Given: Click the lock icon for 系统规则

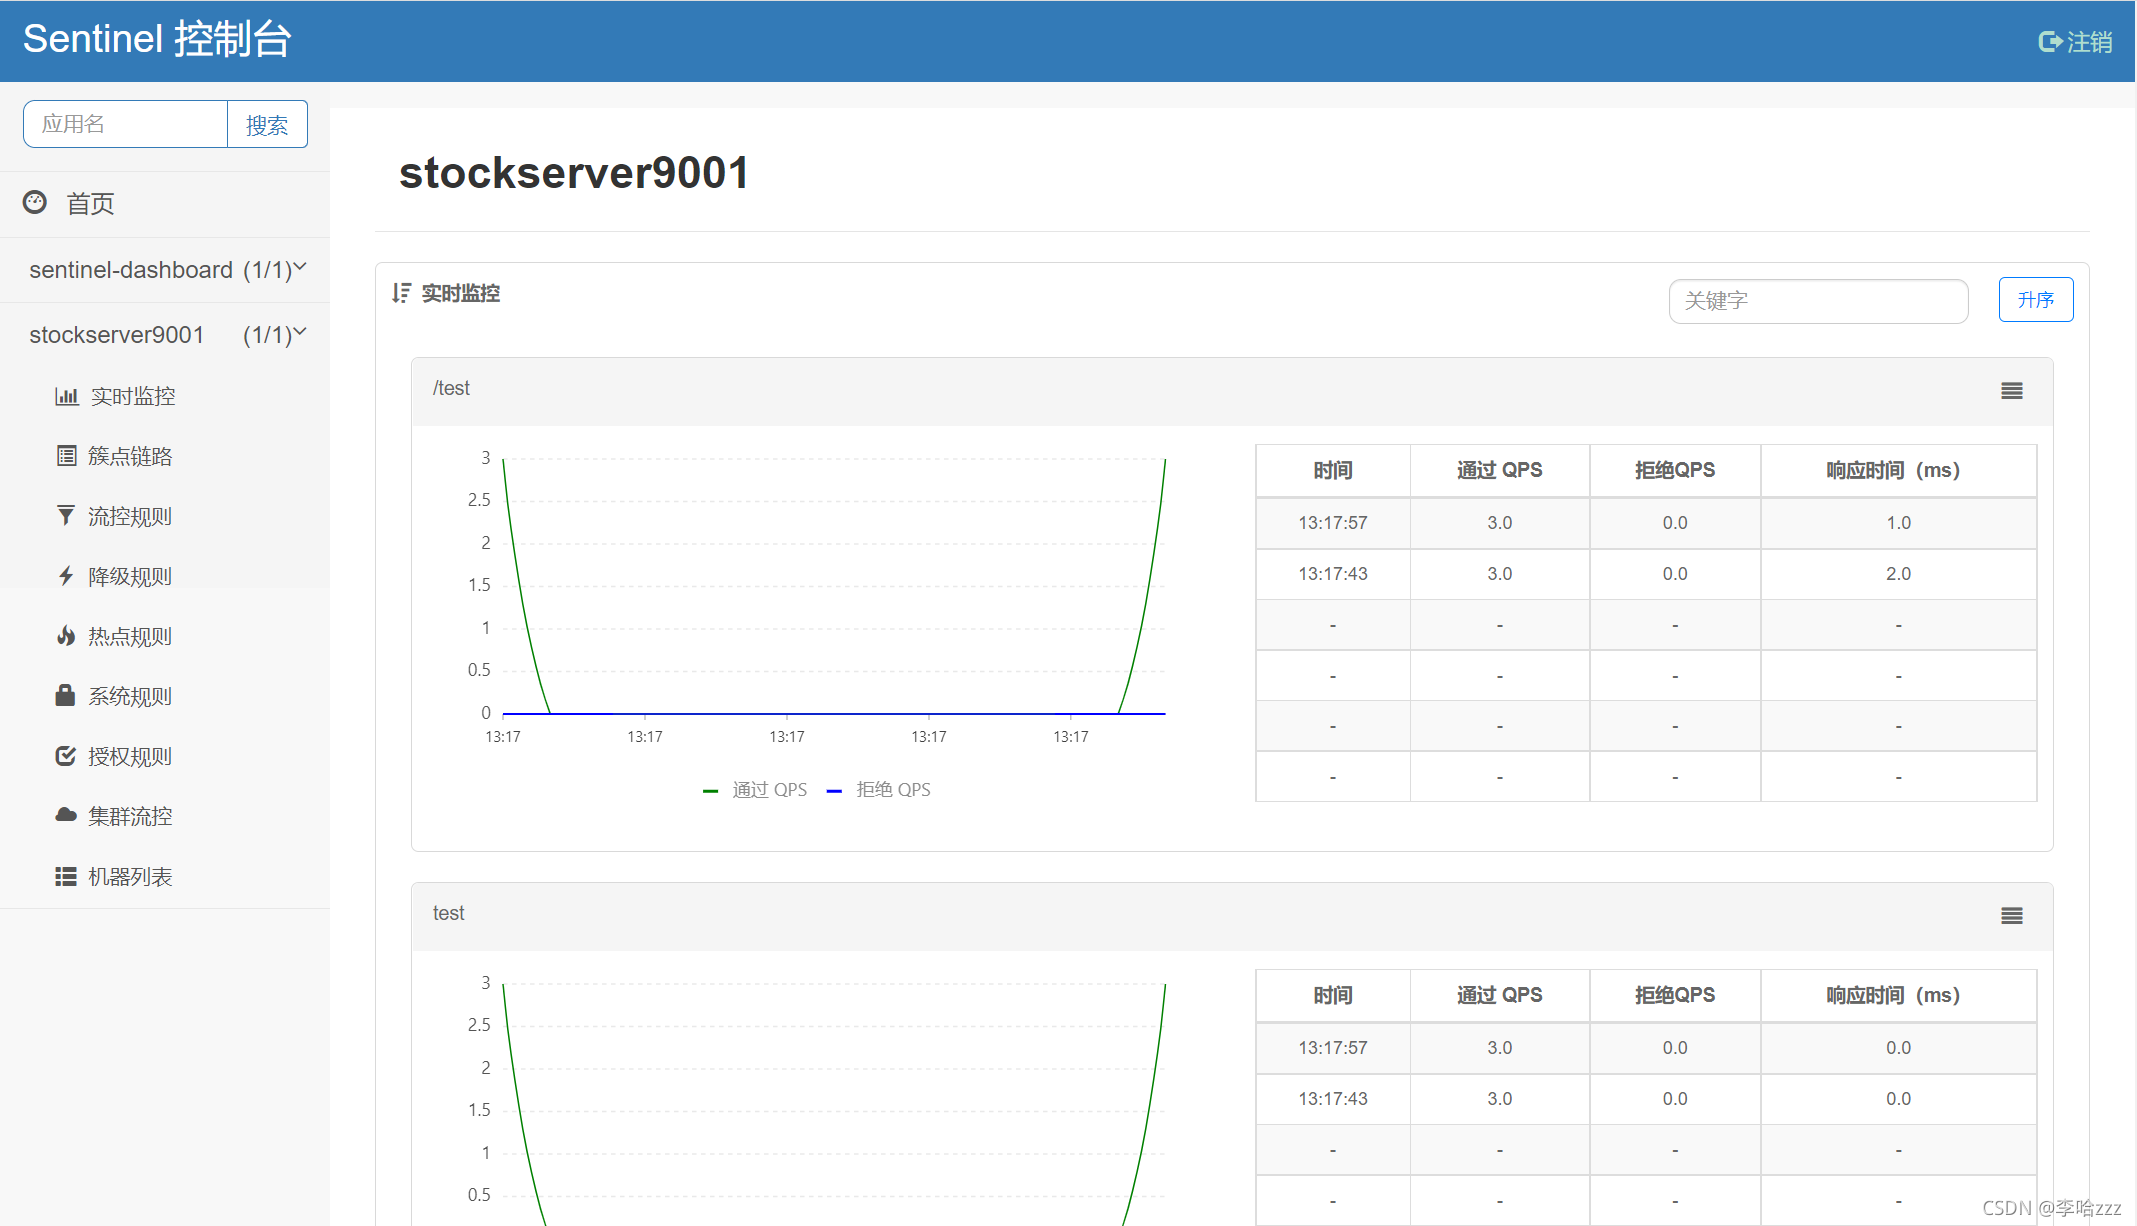Looking at the screenshot, I should (x=66, y=696).
